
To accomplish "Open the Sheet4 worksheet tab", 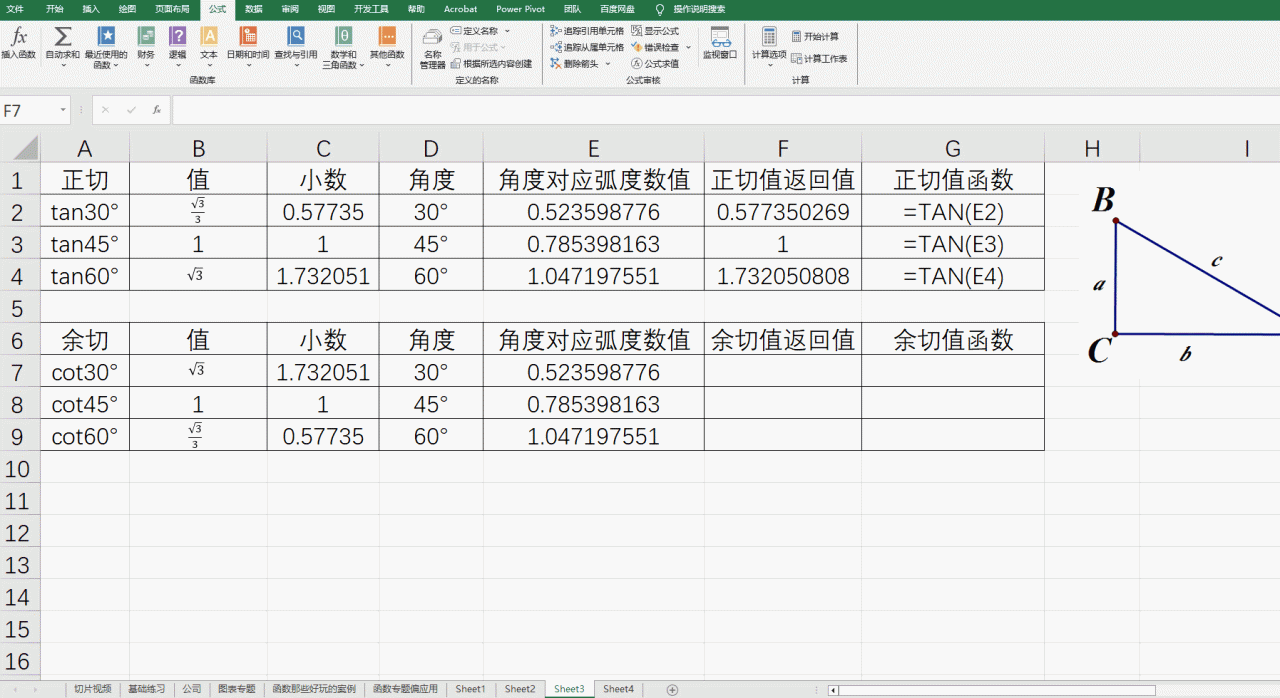I will click(x=618, y=689).
